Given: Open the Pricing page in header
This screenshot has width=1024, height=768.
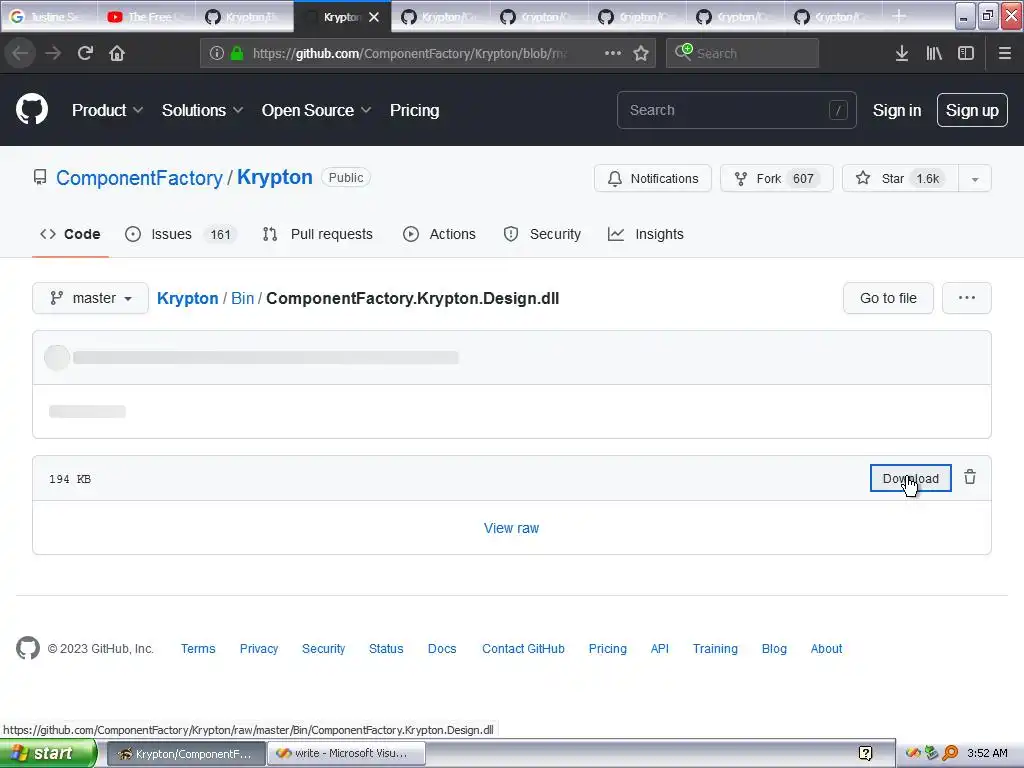Looking at the screenshot, I should [x=414, y=110].
